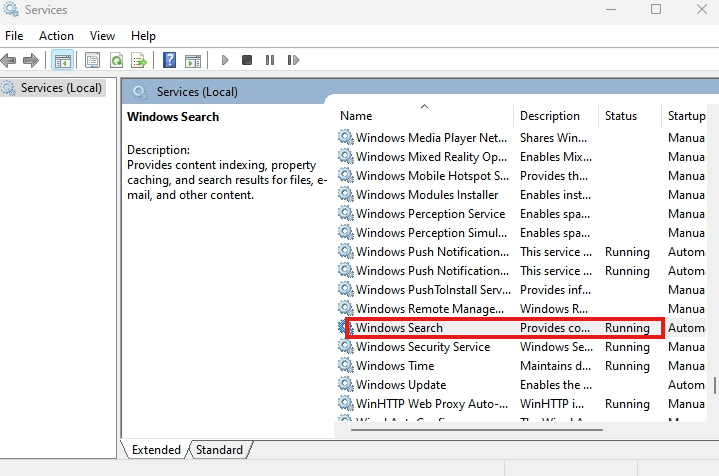
Task: Click gear icon of Windows Media Player Net... row
Action: point(346,137)
